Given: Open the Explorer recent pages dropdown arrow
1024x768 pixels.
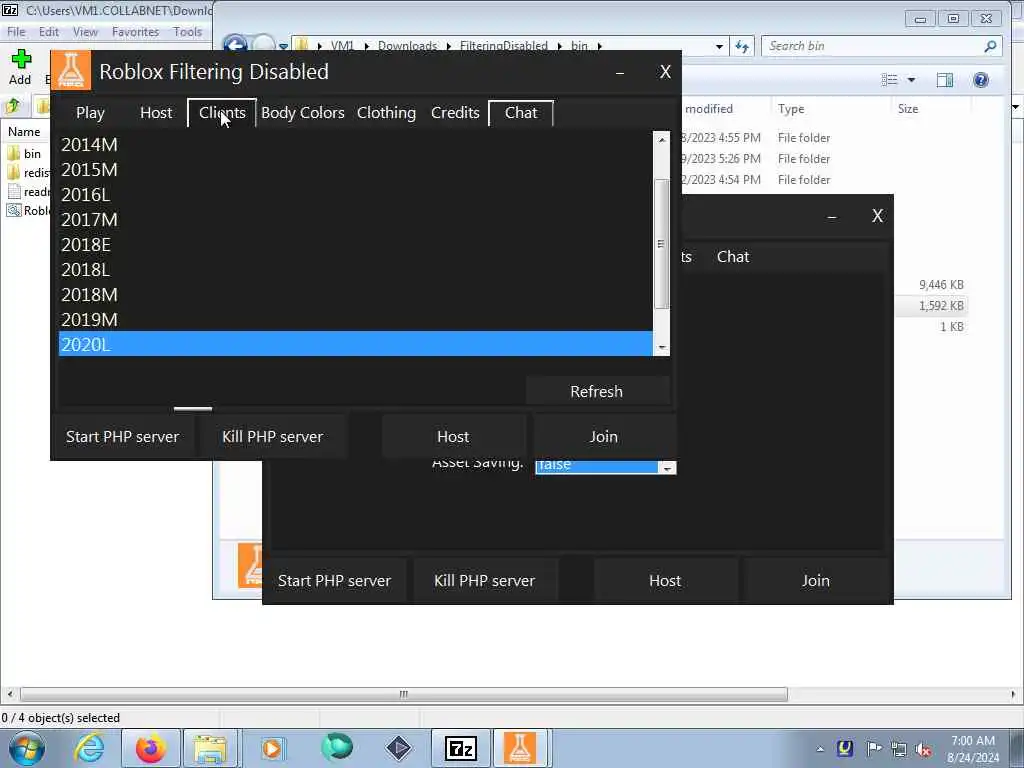Looking at the screenshot, I should point(283,46).
